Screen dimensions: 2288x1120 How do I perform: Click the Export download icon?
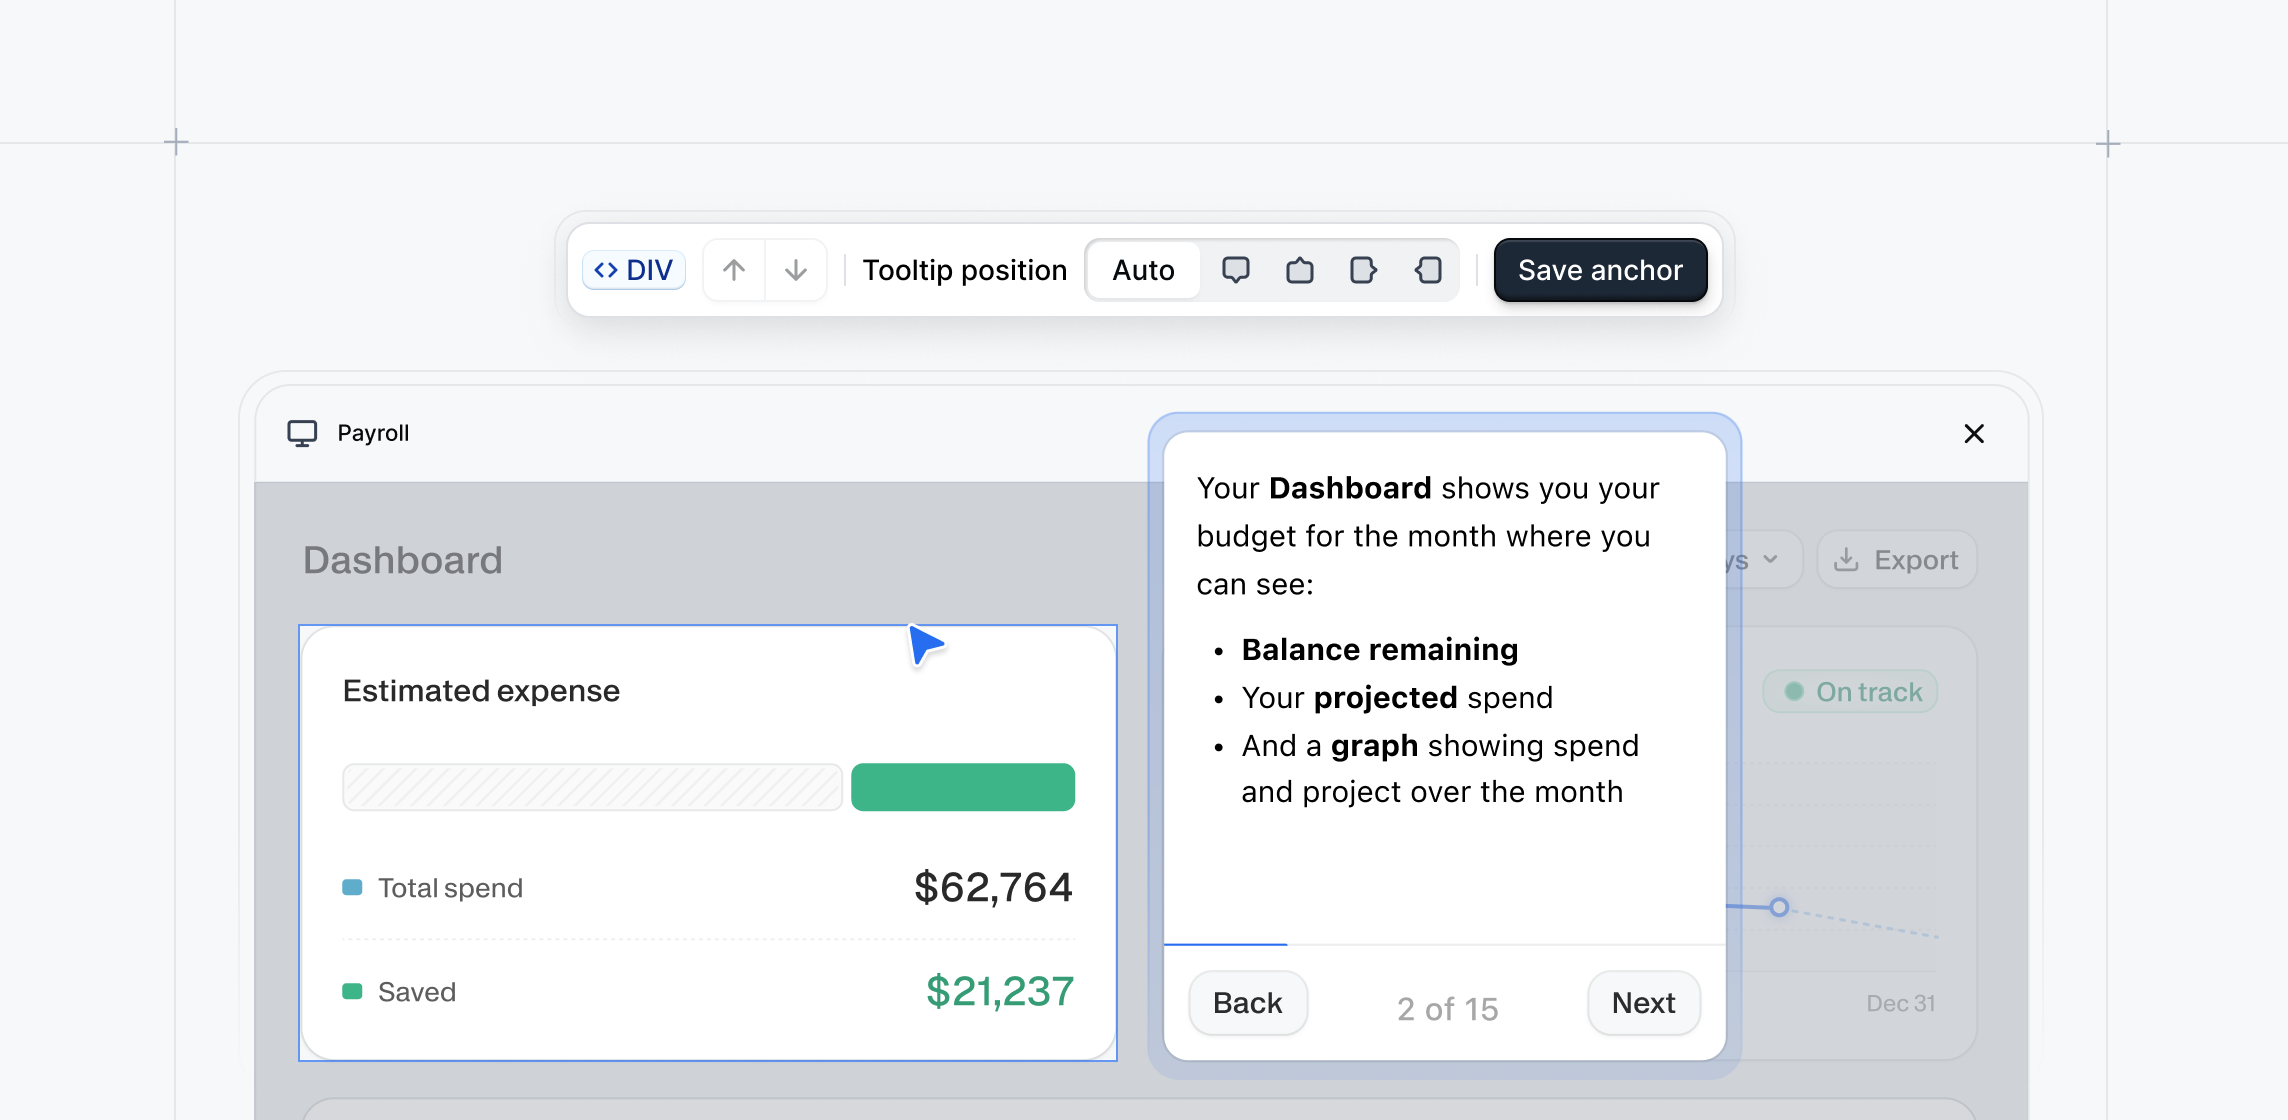coord(1849,559)
